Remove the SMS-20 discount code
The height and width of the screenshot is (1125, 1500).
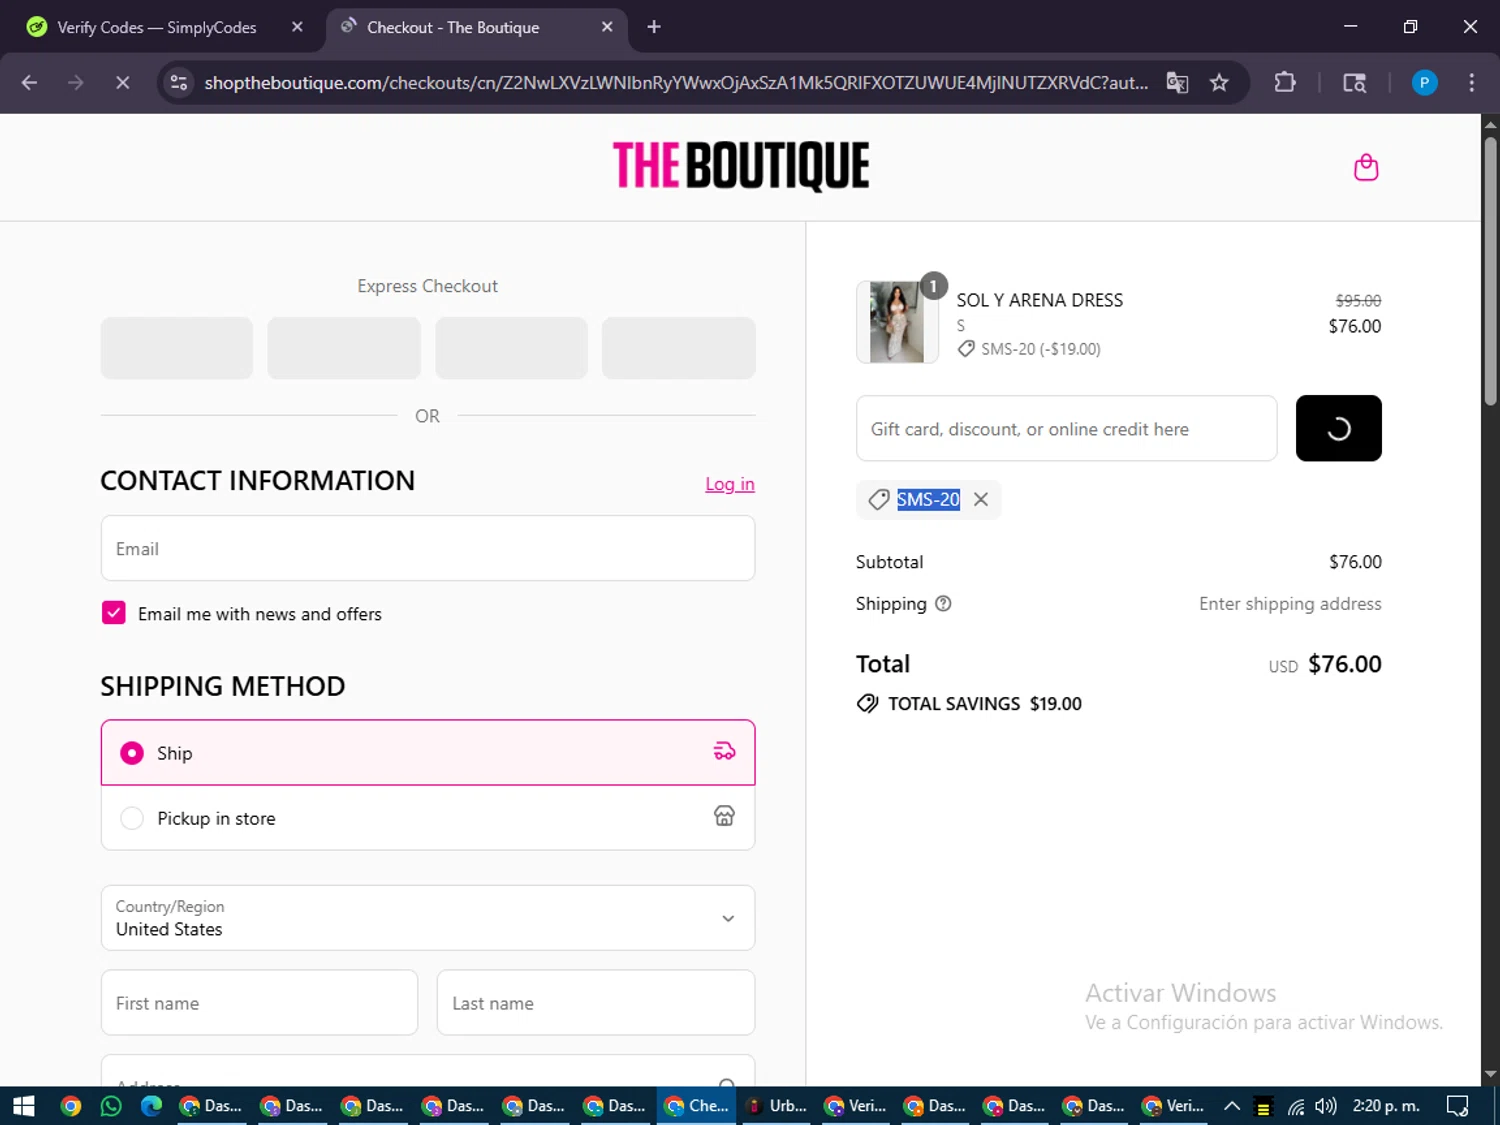click(x=981, y=499)
